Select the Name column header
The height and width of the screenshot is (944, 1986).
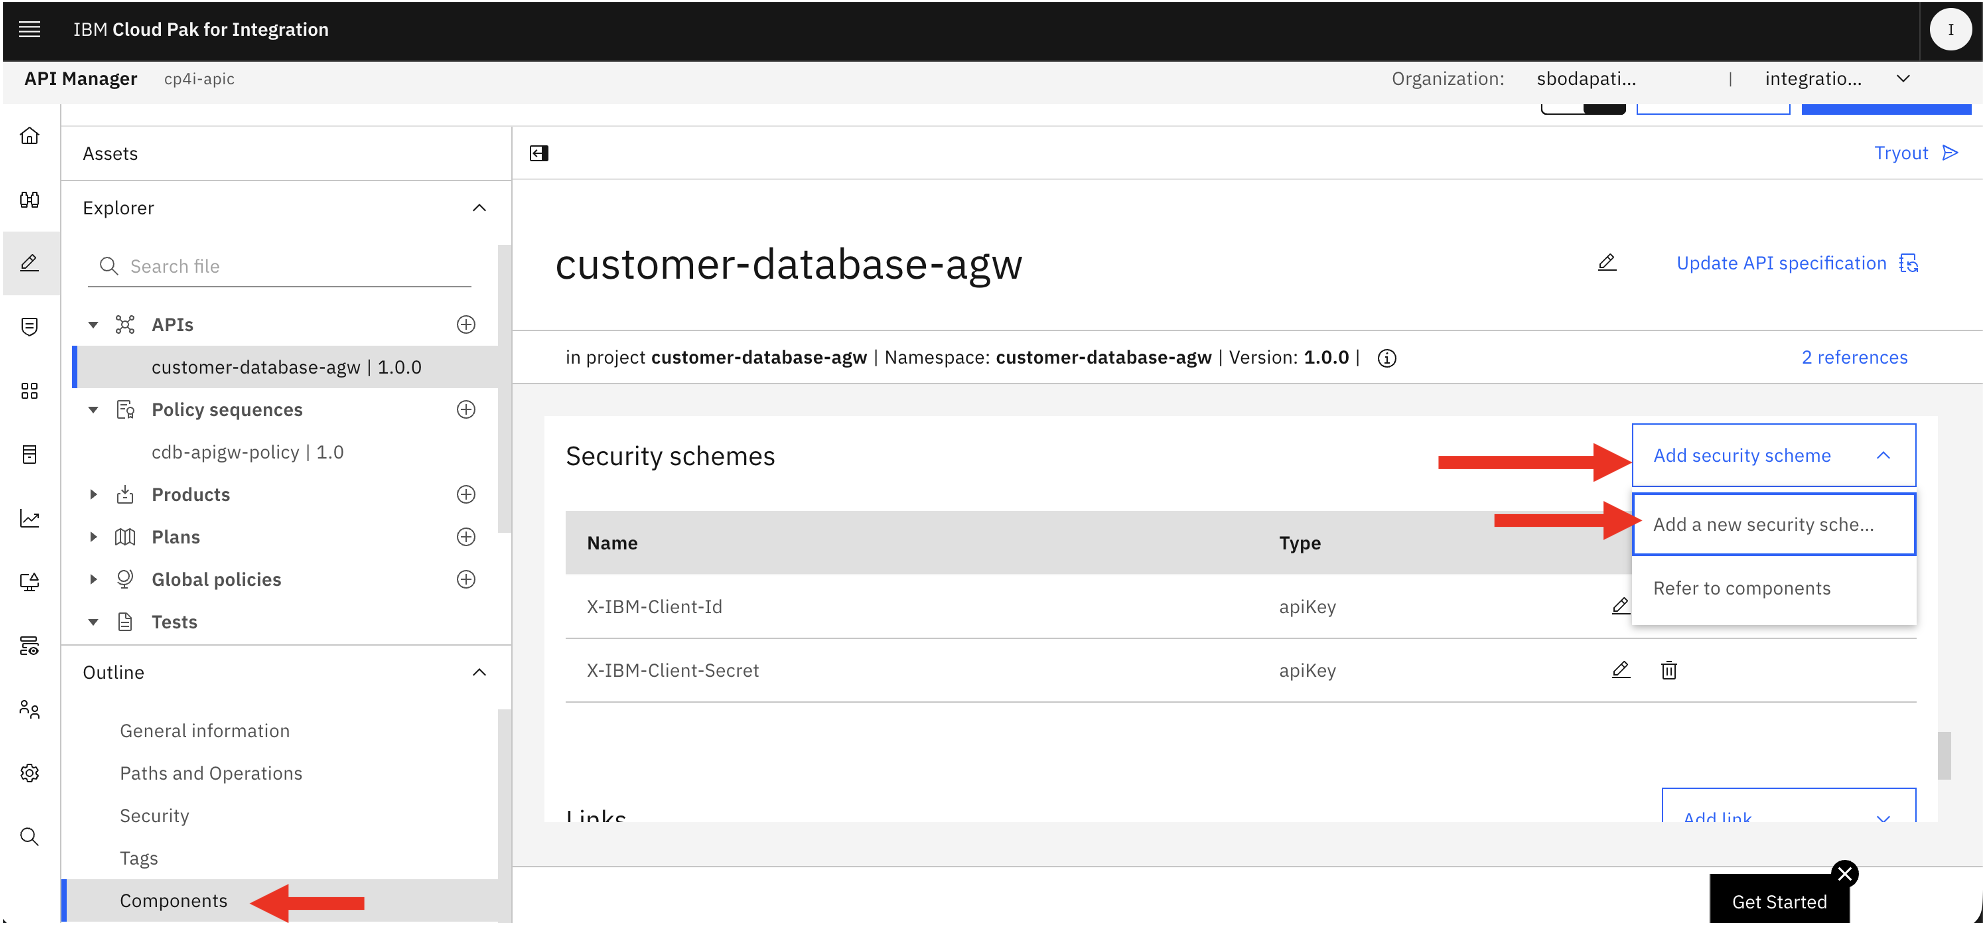612,543
